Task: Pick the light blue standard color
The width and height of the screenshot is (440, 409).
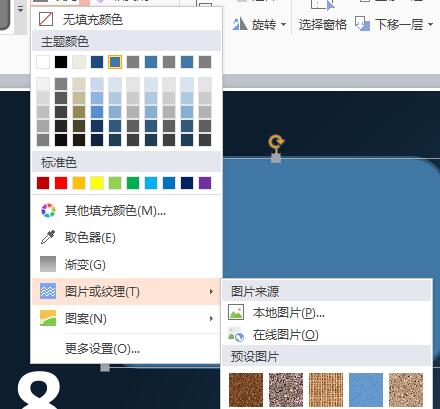Action: [x=151, y=183]
